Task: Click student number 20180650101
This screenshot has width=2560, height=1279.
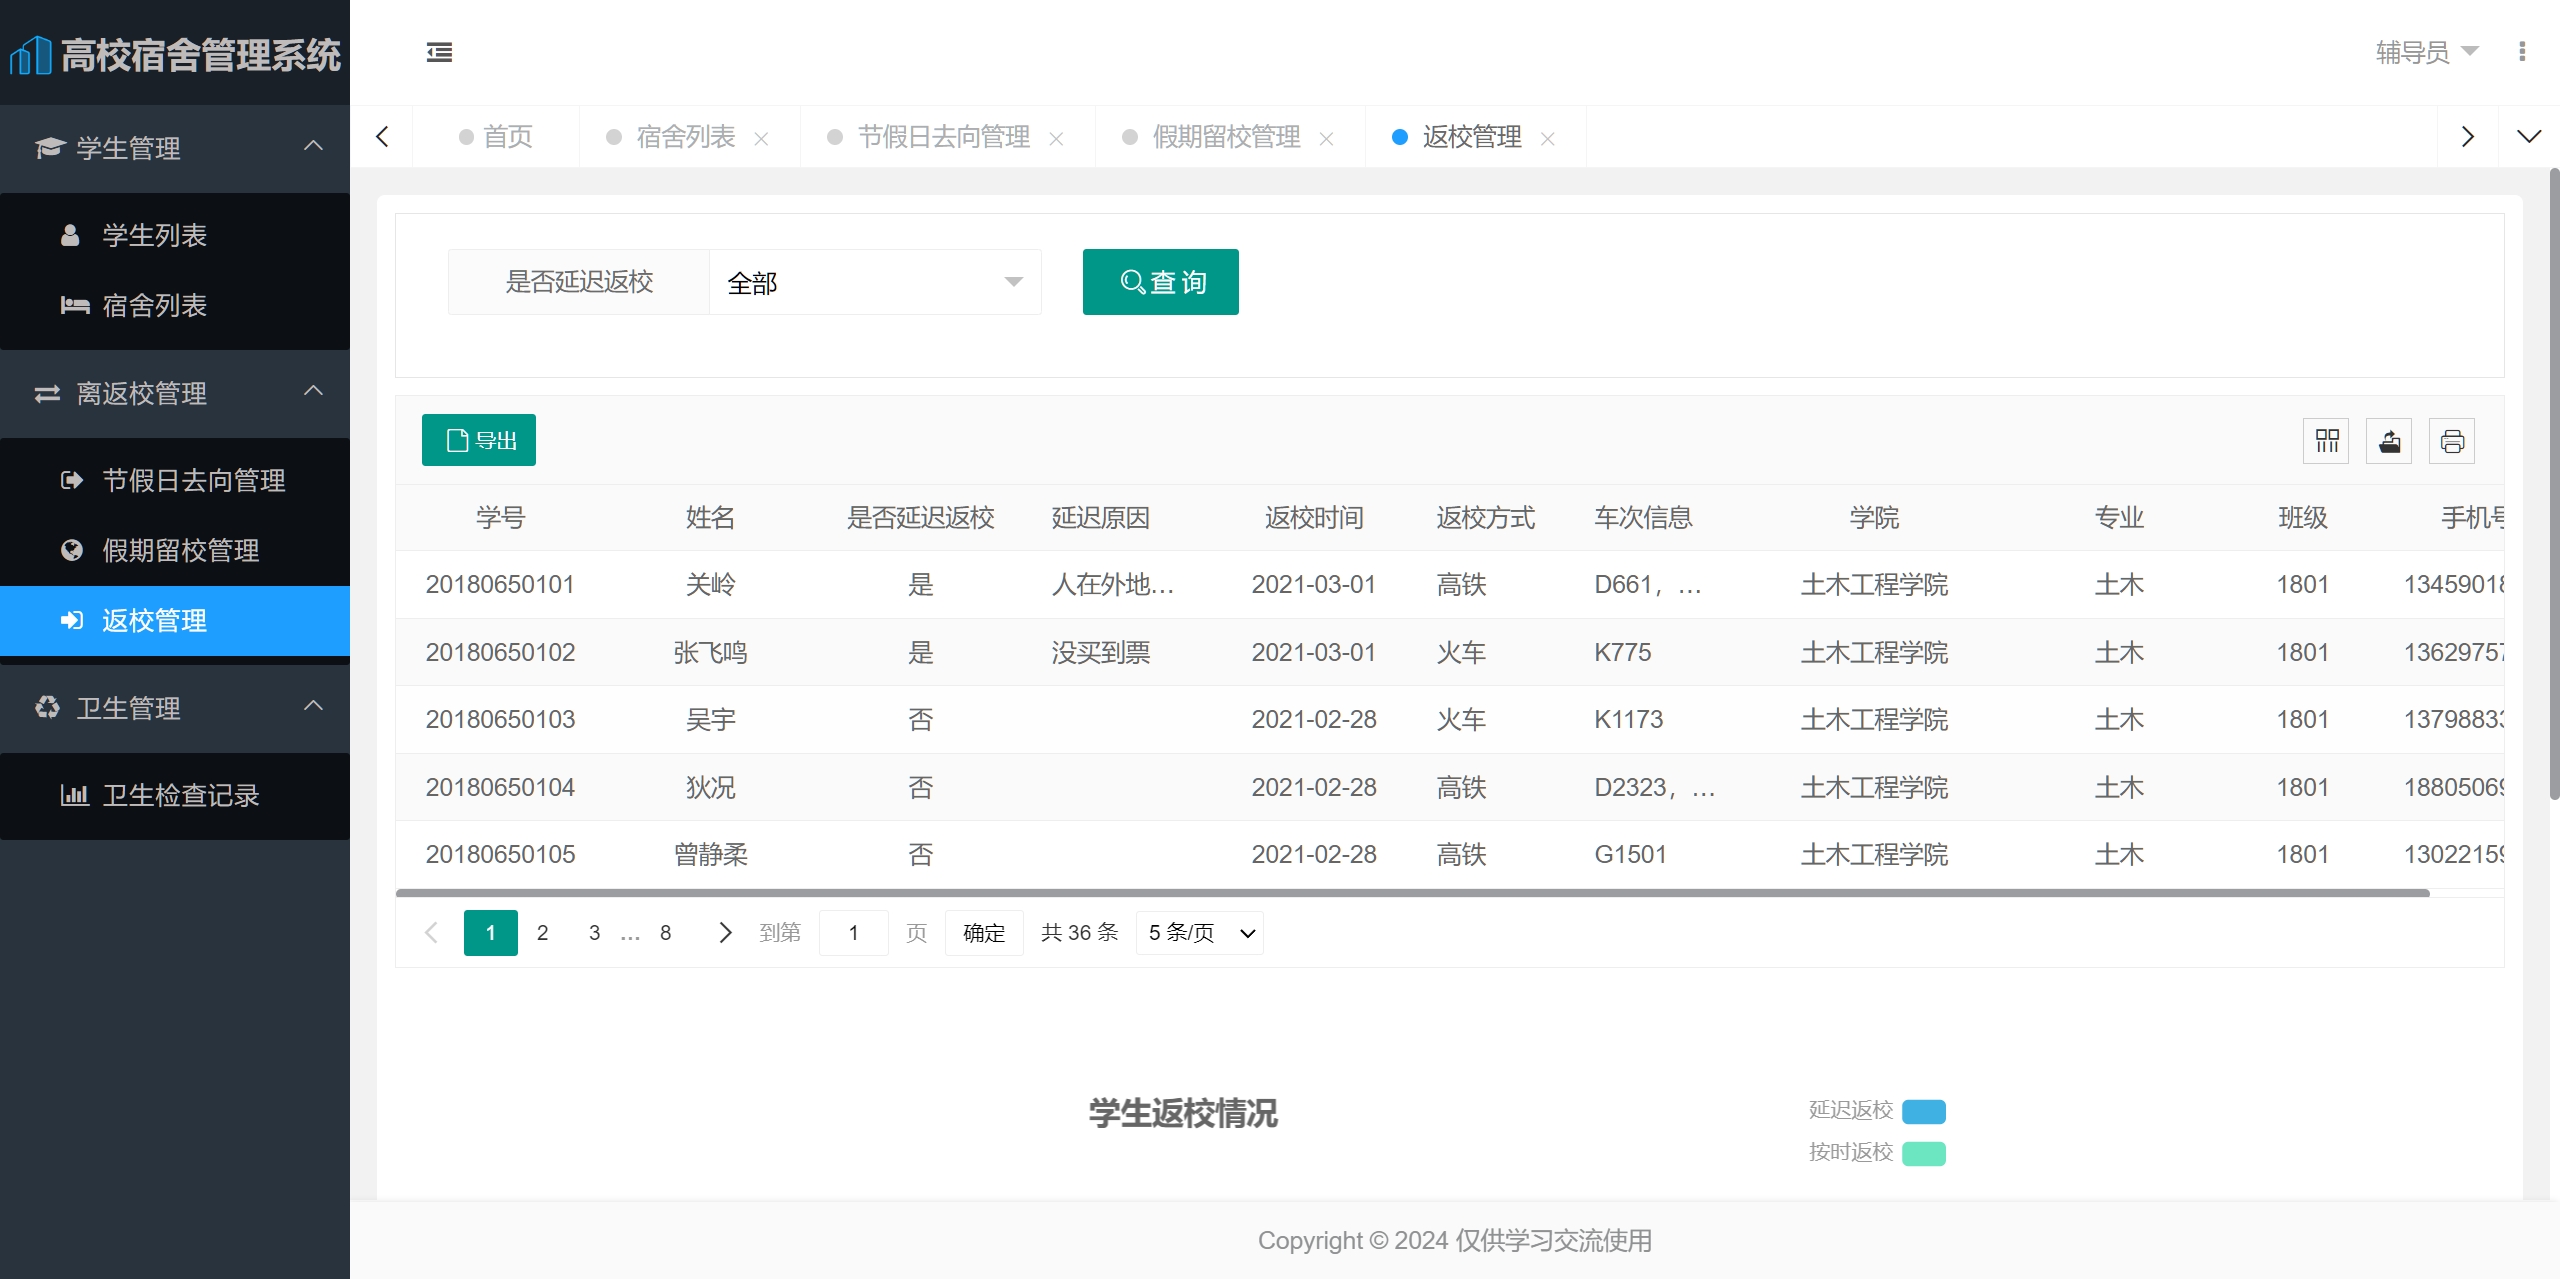Action: 500,585
